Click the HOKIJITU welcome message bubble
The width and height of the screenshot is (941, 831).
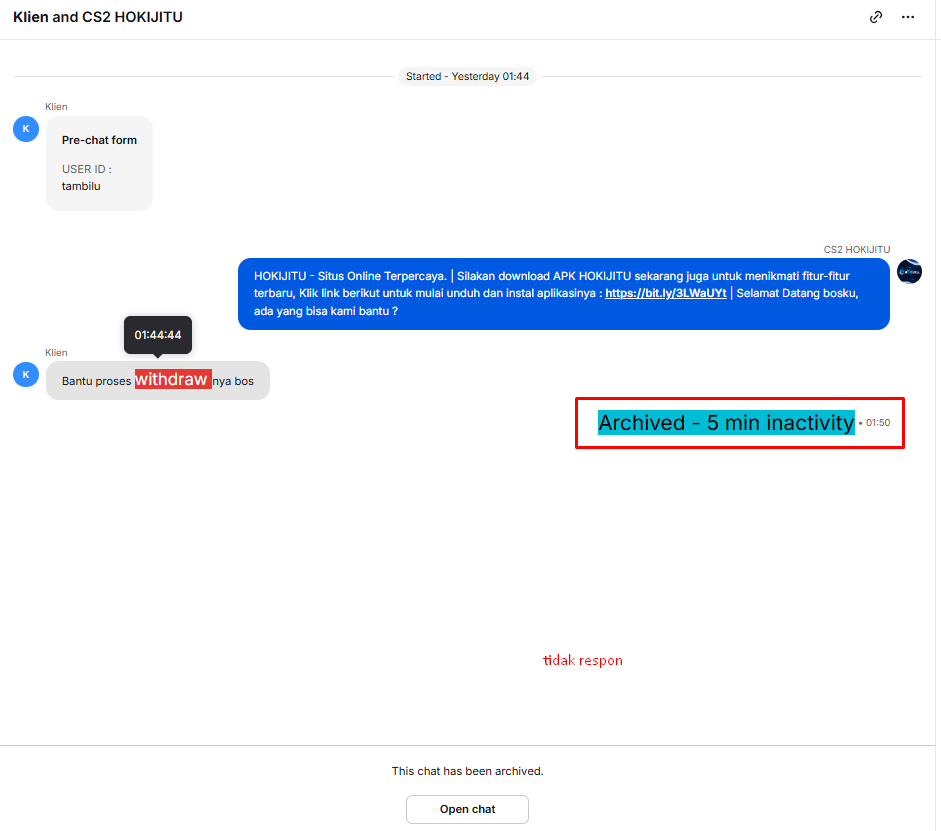tap(564, 294)
